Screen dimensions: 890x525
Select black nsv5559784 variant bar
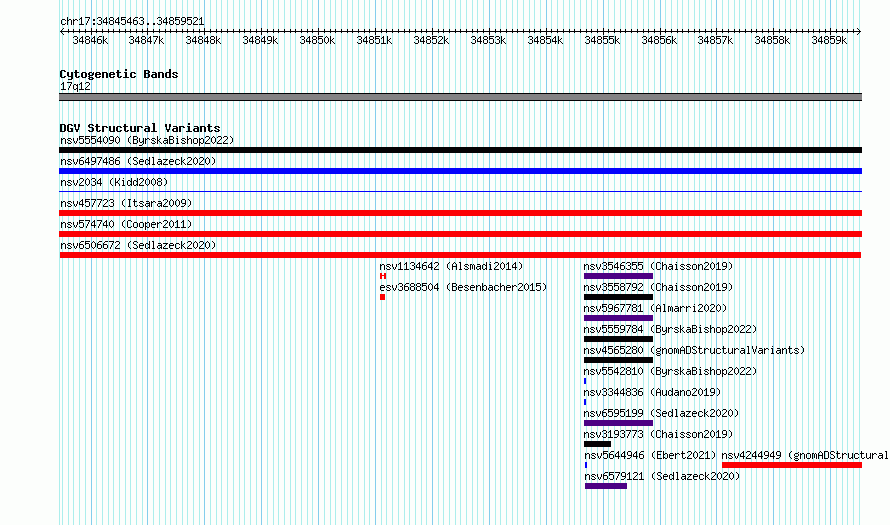click(618, 339)
